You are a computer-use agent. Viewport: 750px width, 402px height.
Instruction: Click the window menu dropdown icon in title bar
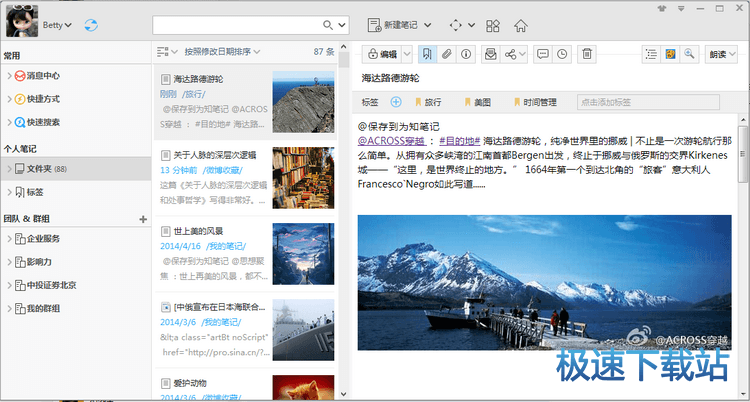click(681, 8)
